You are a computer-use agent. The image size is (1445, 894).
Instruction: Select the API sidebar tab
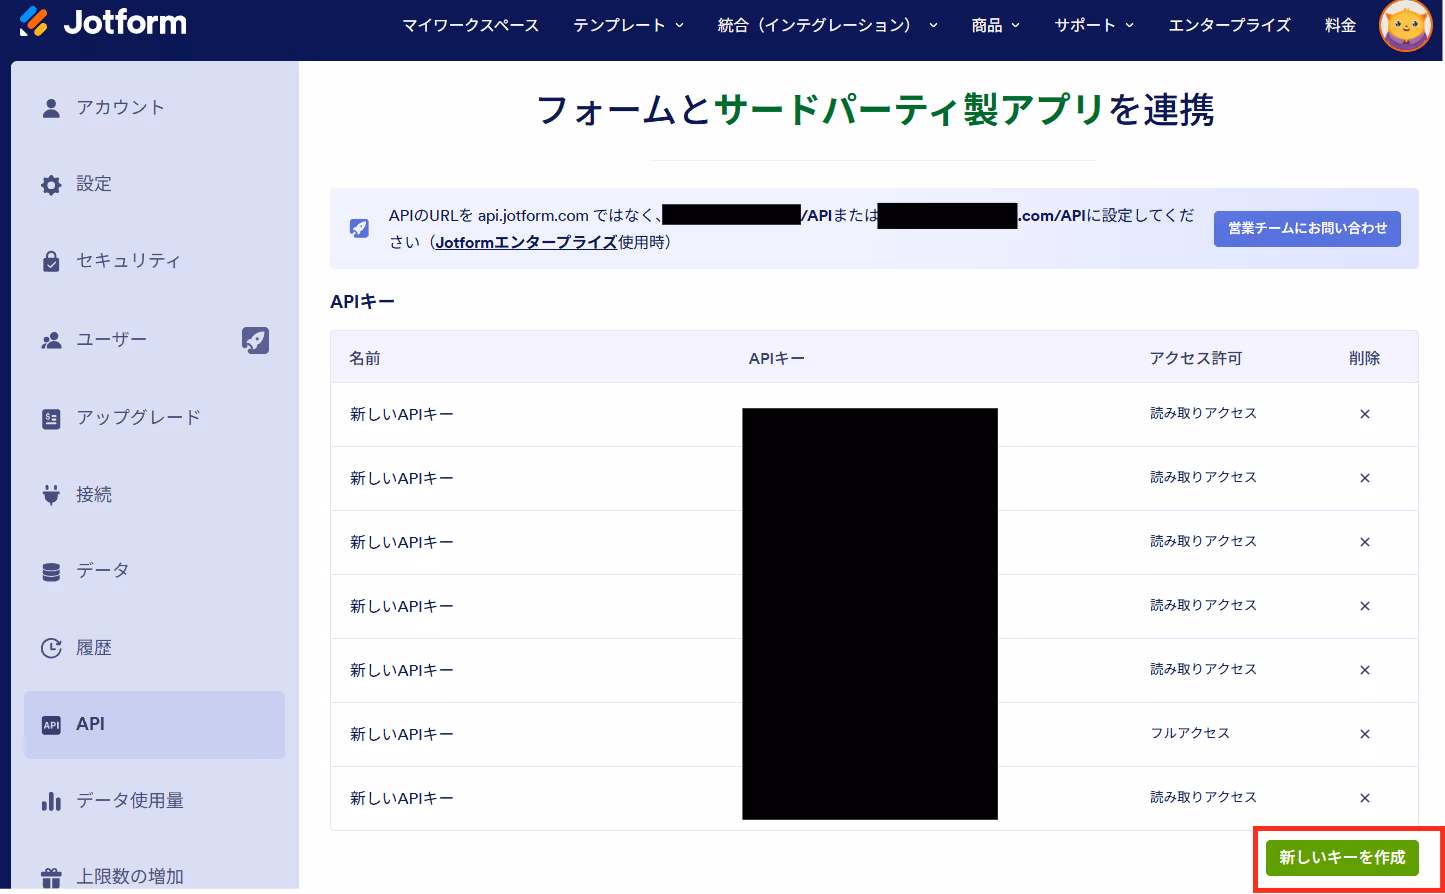pyautogui.click(x=154, y=725)
